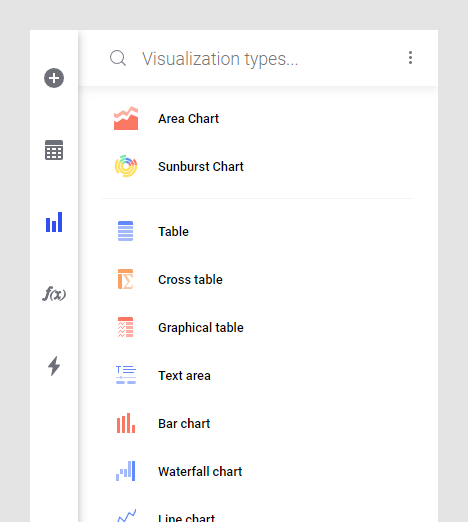Open the f(x) functions sidebar icon
The image size is (468, 522).
pos(54,294)
